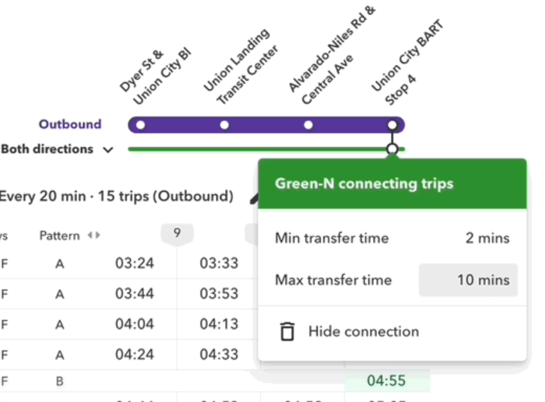545x402 pixels.
Task: Click the Pattern left-right arrows icon
Action: (x=94, y=236)
